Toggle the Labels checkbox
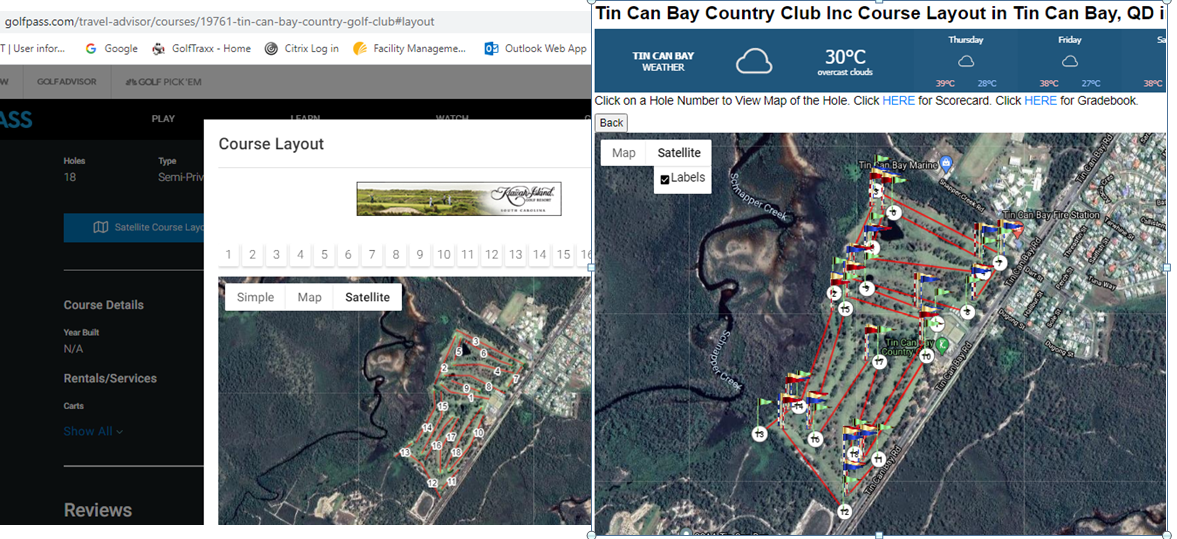 [664, 179]
